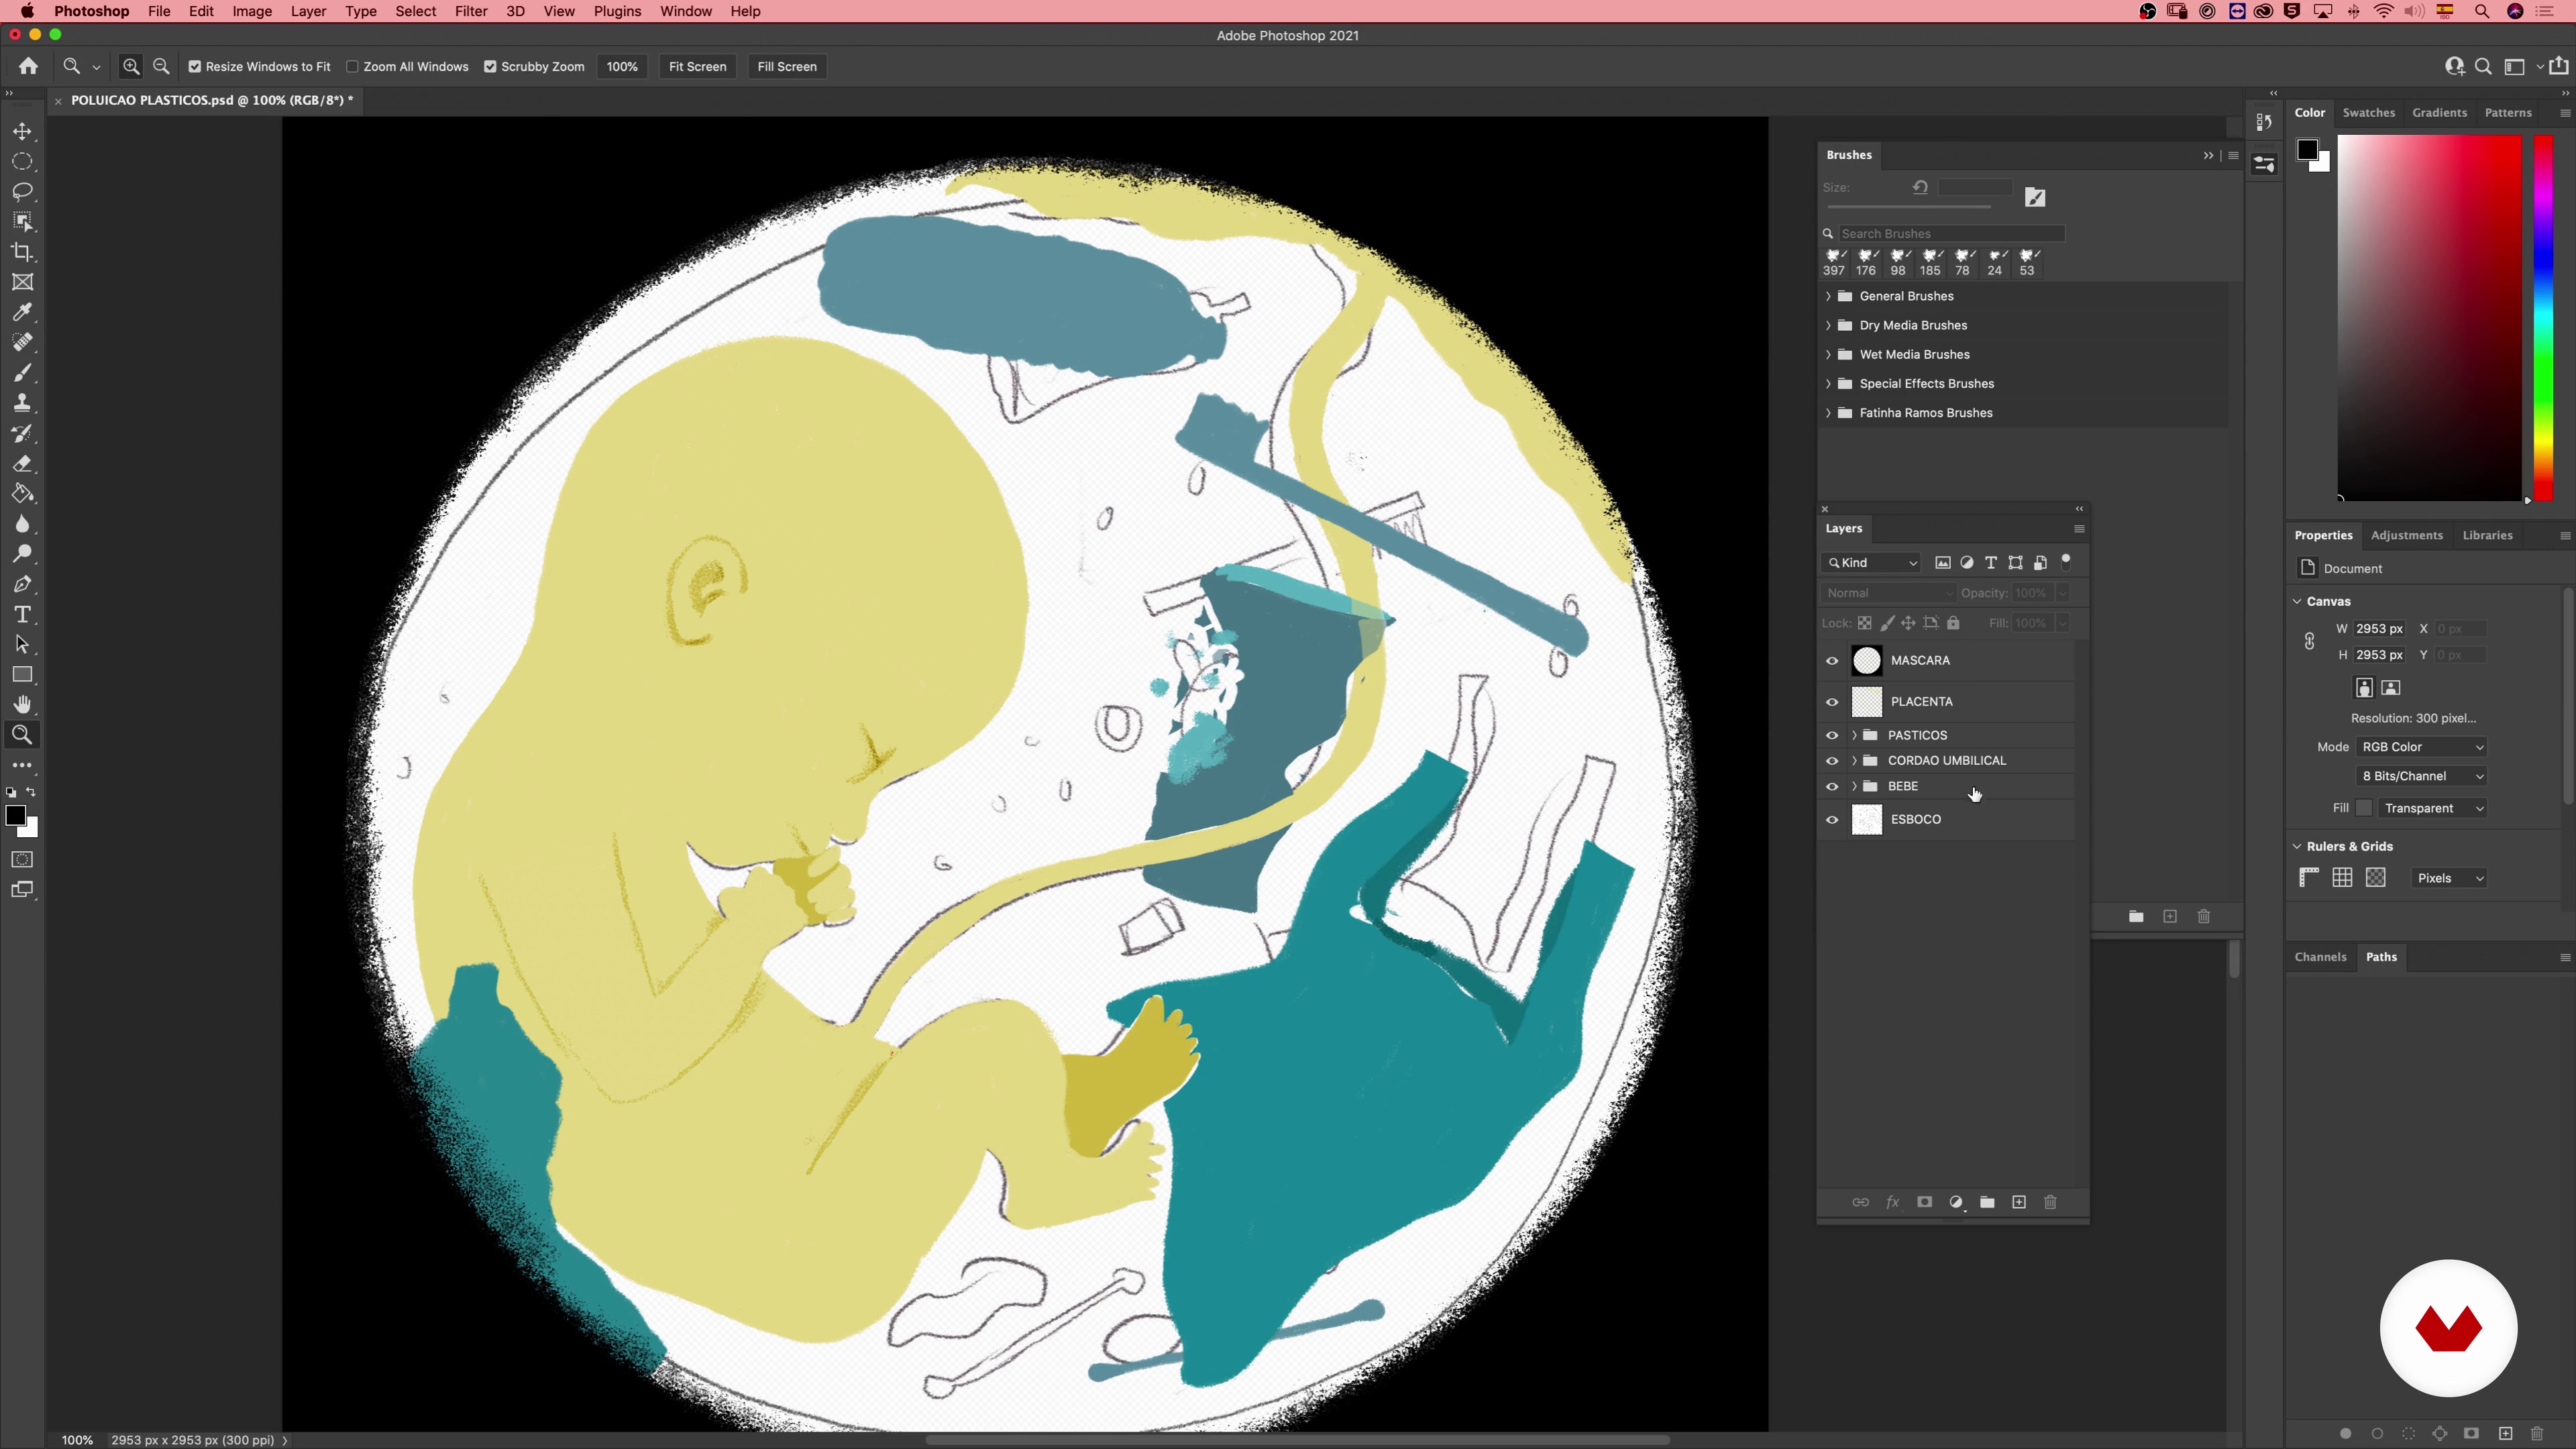Viewport: 2576px width, 1449px height.
Task: Disable Scrubby Zoom checkbox
Action: click(x=490, y=67)
